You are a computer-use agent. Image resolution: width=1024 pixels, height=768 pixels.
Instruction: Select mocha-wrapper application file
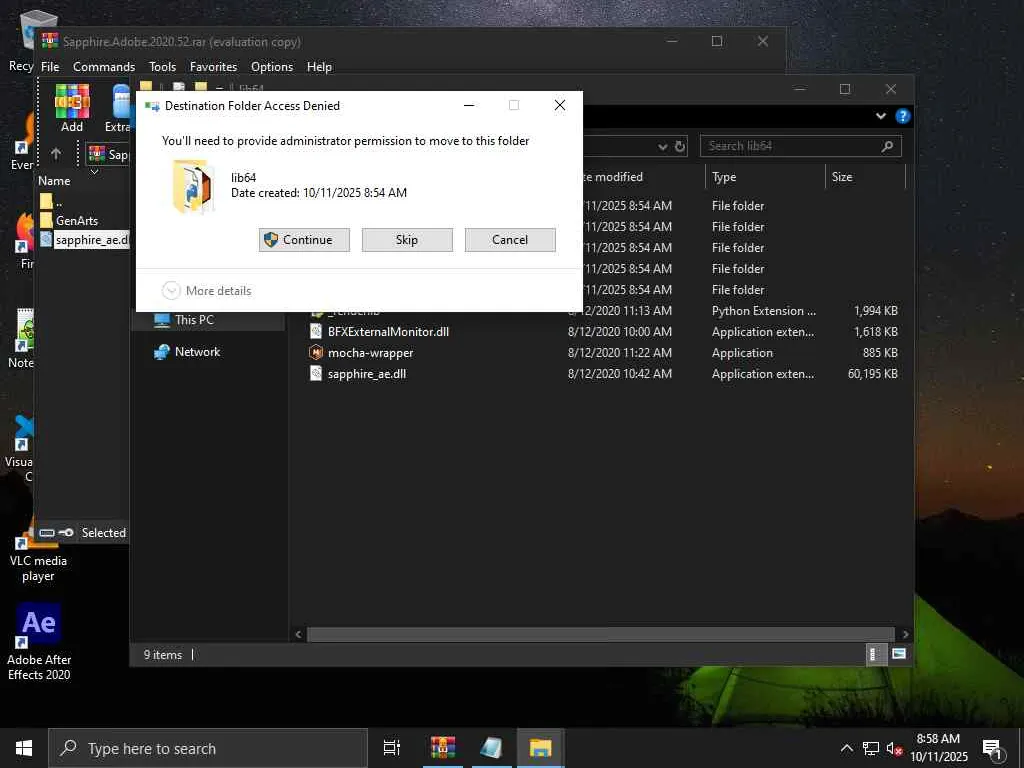point(370,353)
